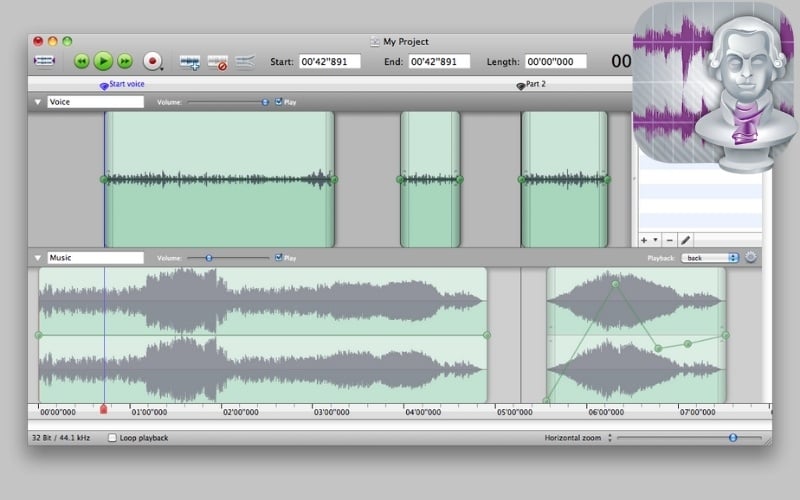Select the third voice audio clip
Image resolution: width=800 pixels, height=500 pixels.
pyautogui.click(x=564, y=180)
